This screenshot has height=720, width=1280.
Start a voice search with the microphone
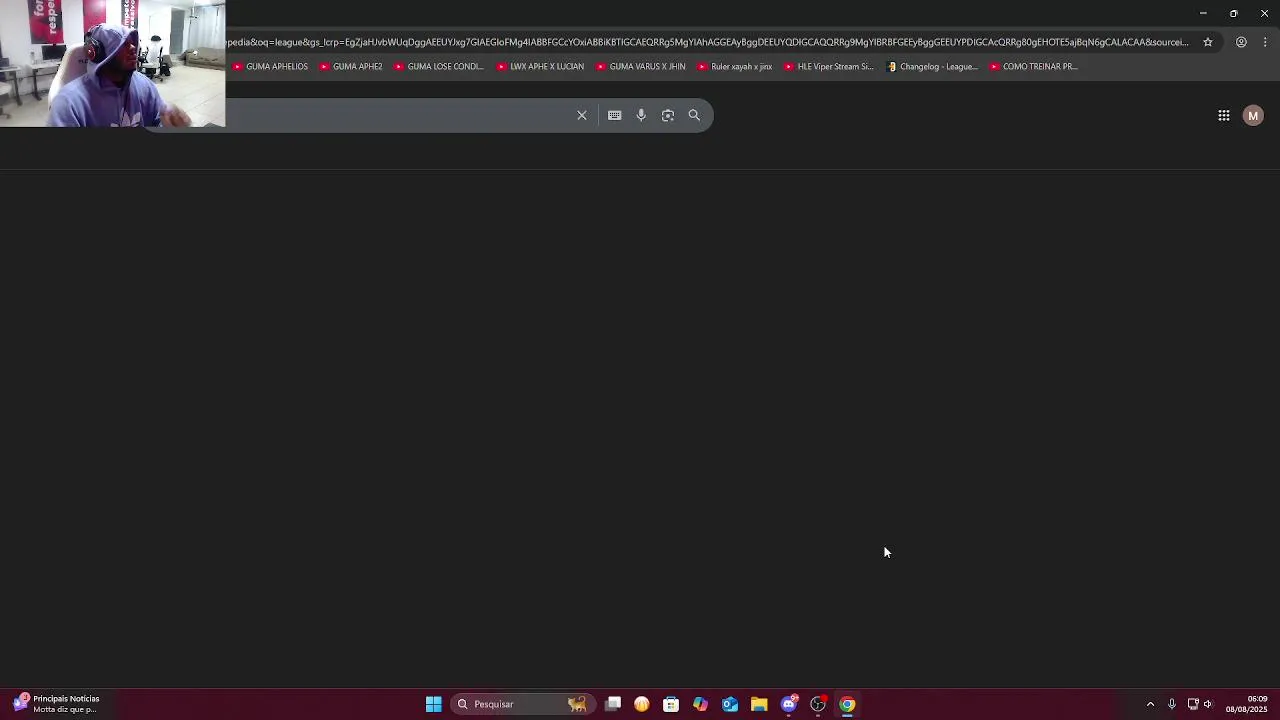pos(641,115)
